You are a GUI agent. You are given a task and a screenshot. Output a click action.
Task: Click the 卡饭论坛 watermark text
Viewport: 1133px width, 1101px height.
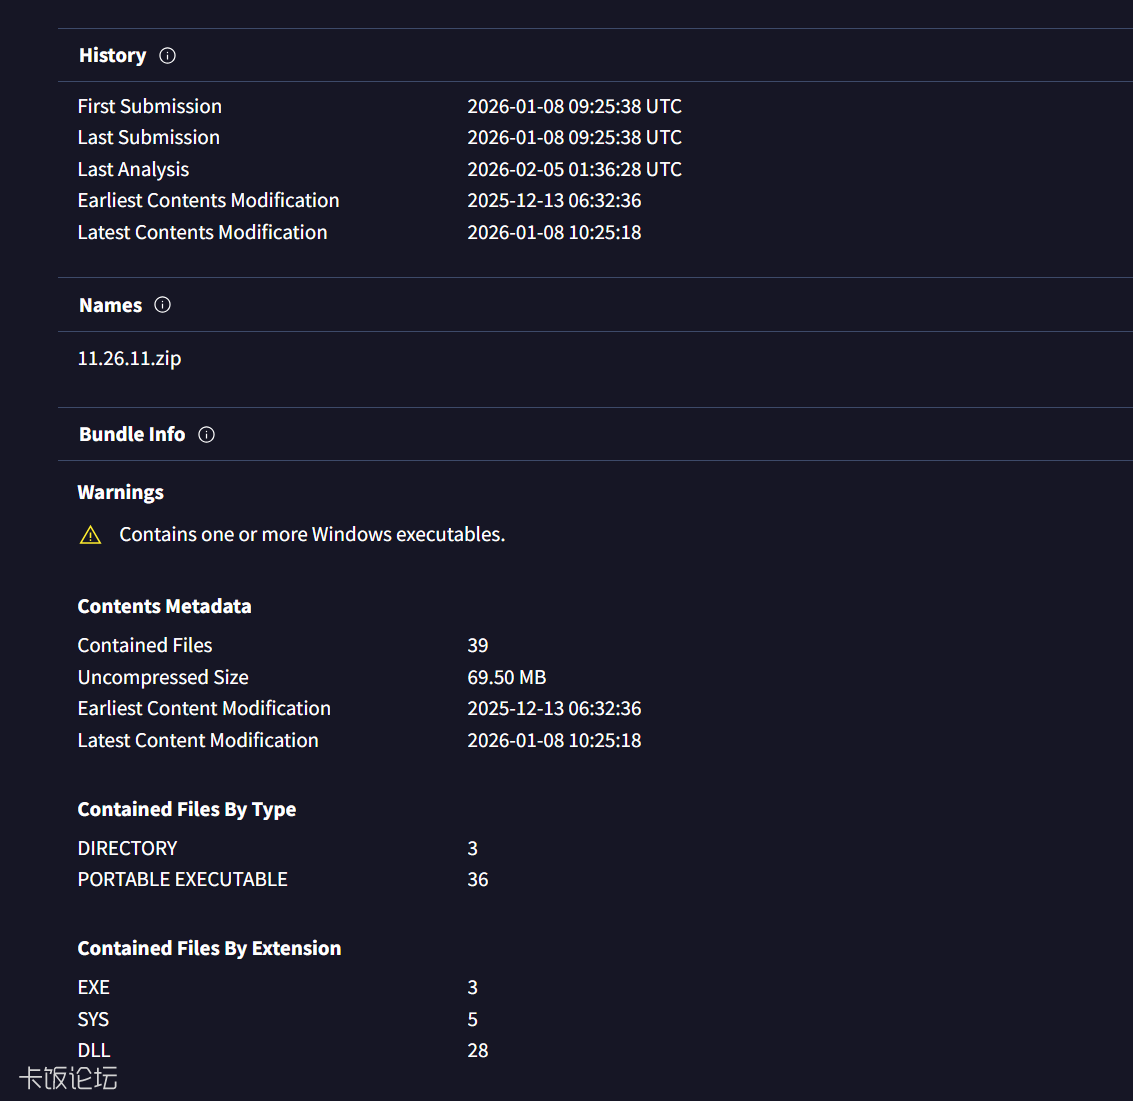click(x=66, y=1079)
